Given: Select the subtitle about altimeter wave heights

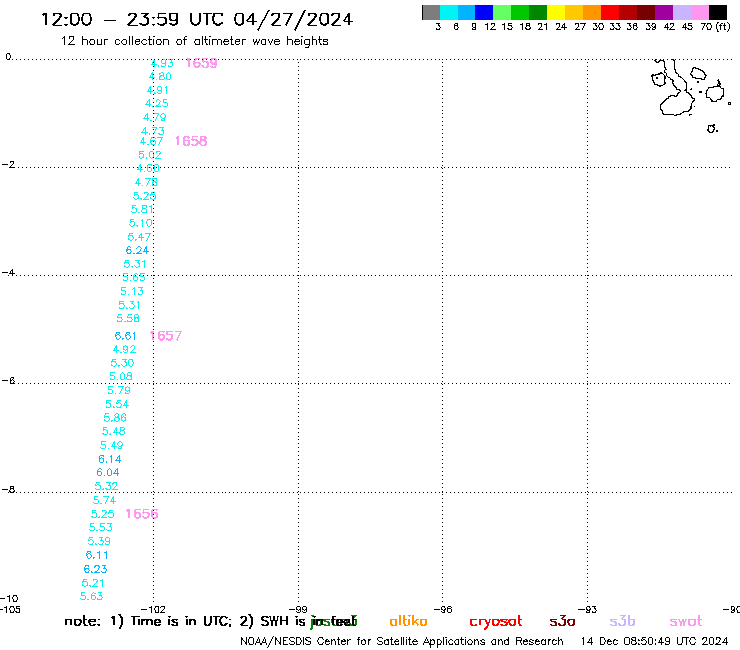Looking at the screenshot, I should [194, 41].
